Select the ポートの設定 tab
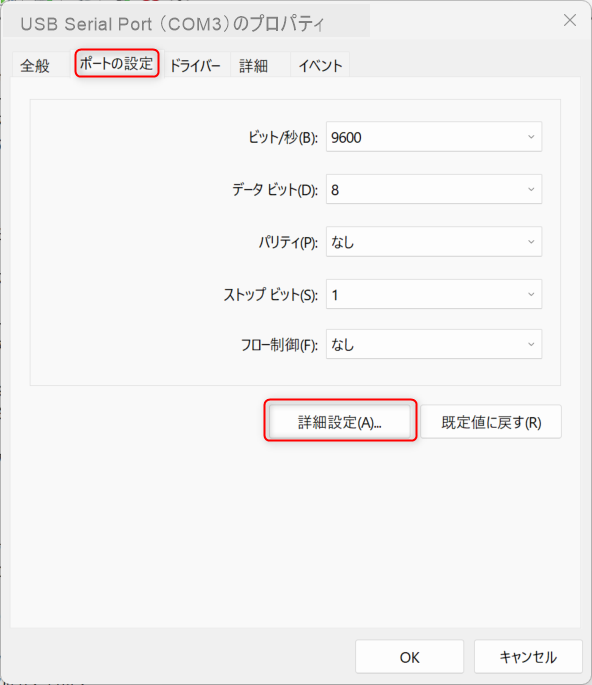Viewport: 592px width, 685px height. coord(117,63)
